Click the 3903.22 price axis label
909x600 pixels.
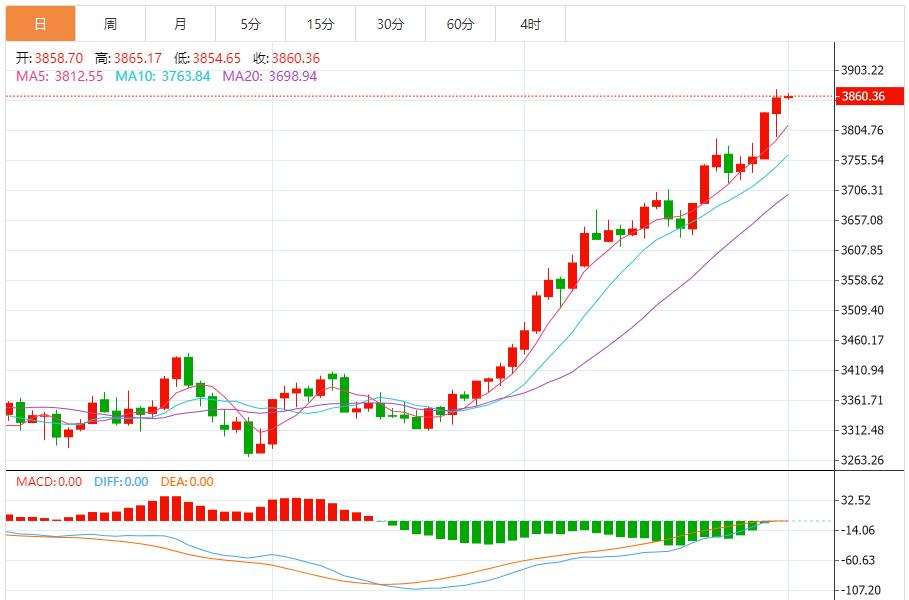point(863,70)
